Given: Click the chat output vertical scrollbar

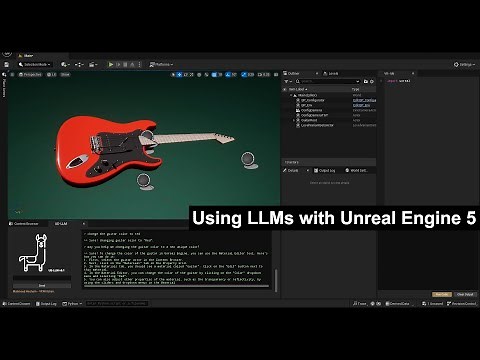Looking at the screenshot, I should pos(276,281).
